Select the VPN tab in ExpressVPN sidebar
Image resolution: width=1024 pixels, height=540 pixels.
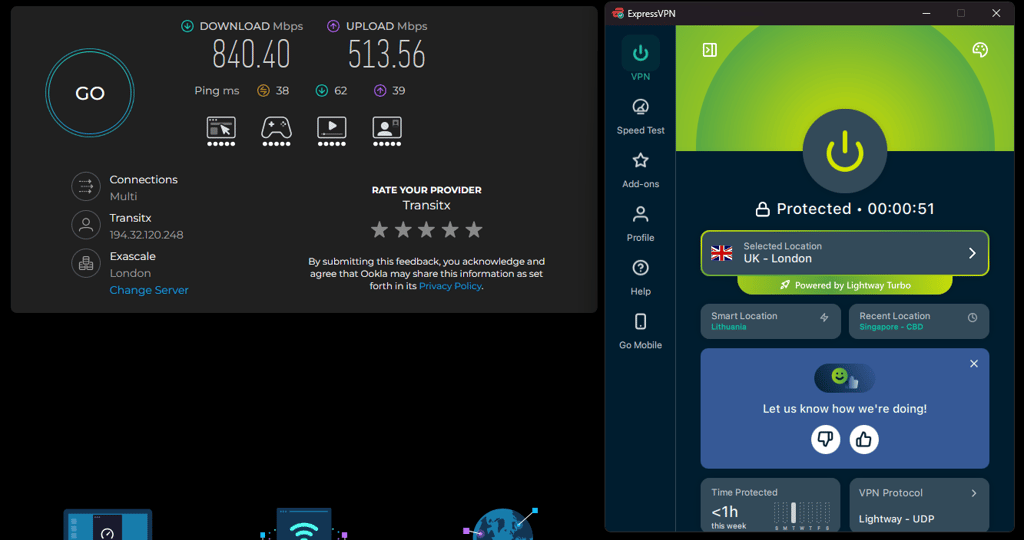(x=640, y=59)
